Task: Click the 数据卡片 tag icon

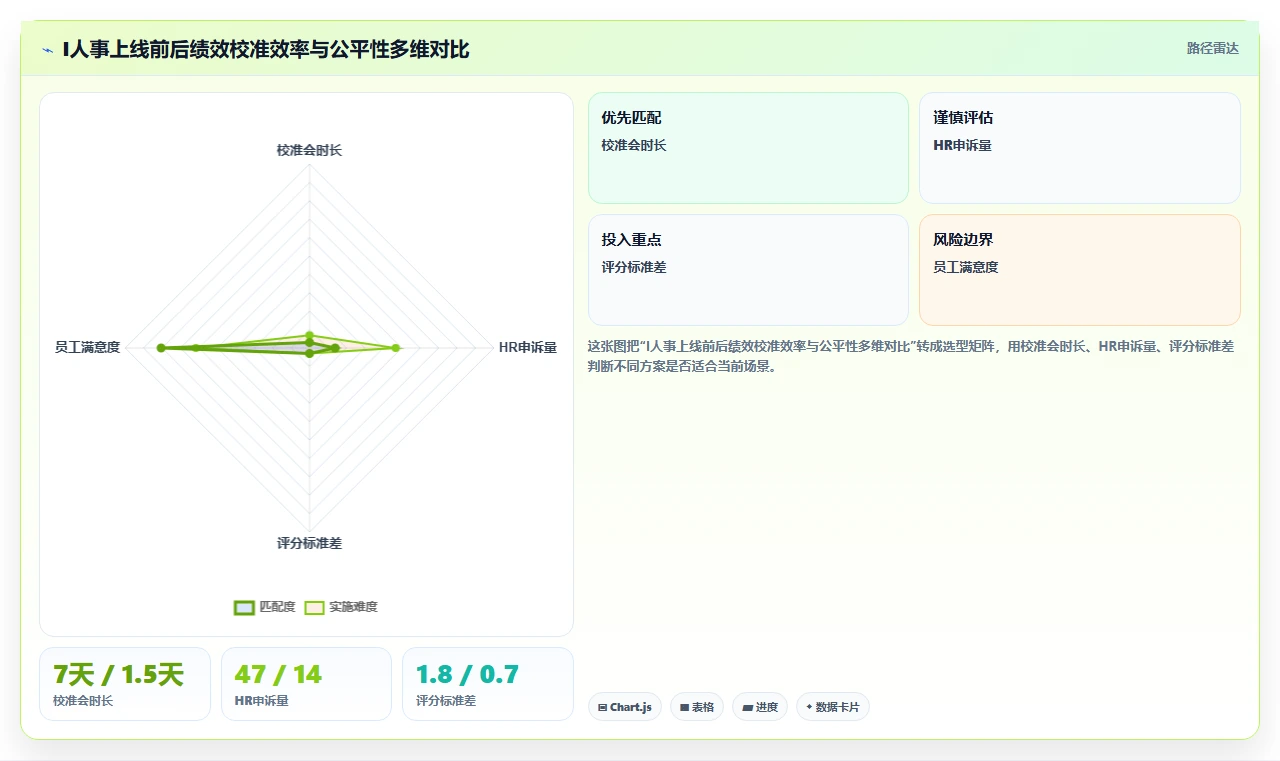Action: coord(809,707)
